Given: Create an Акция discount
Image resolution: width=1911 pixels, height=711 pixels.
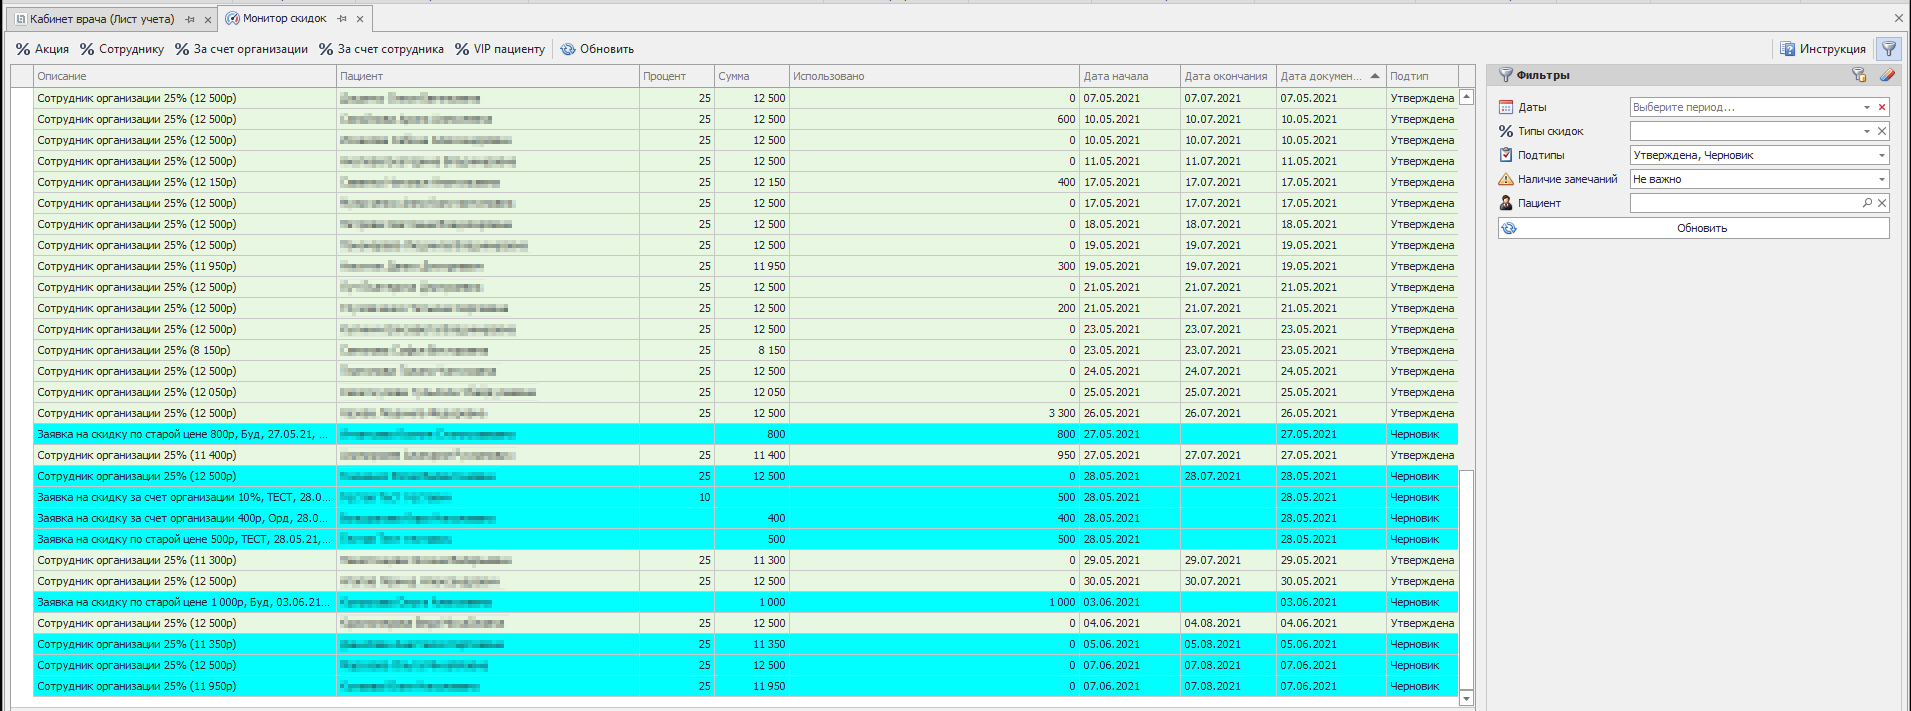Looking at the screenshot, I should [x=42, y=49].
